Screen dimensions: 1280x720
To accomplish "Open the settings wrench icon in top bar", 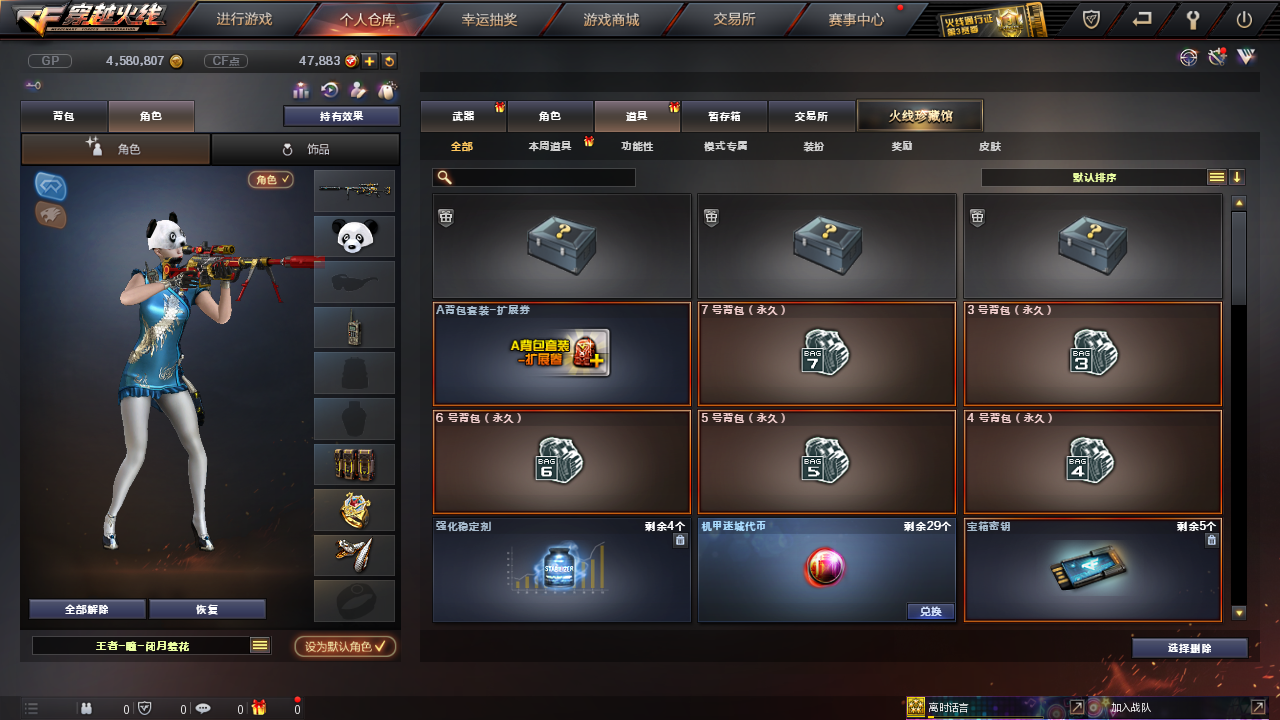I will (1193, 19).
